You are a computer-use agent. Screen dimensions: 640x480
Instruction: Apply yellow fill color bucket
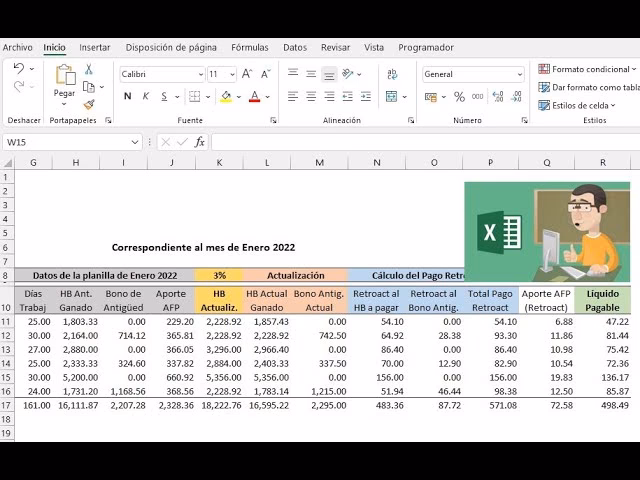pyautogui.click(x=226, y=96)
